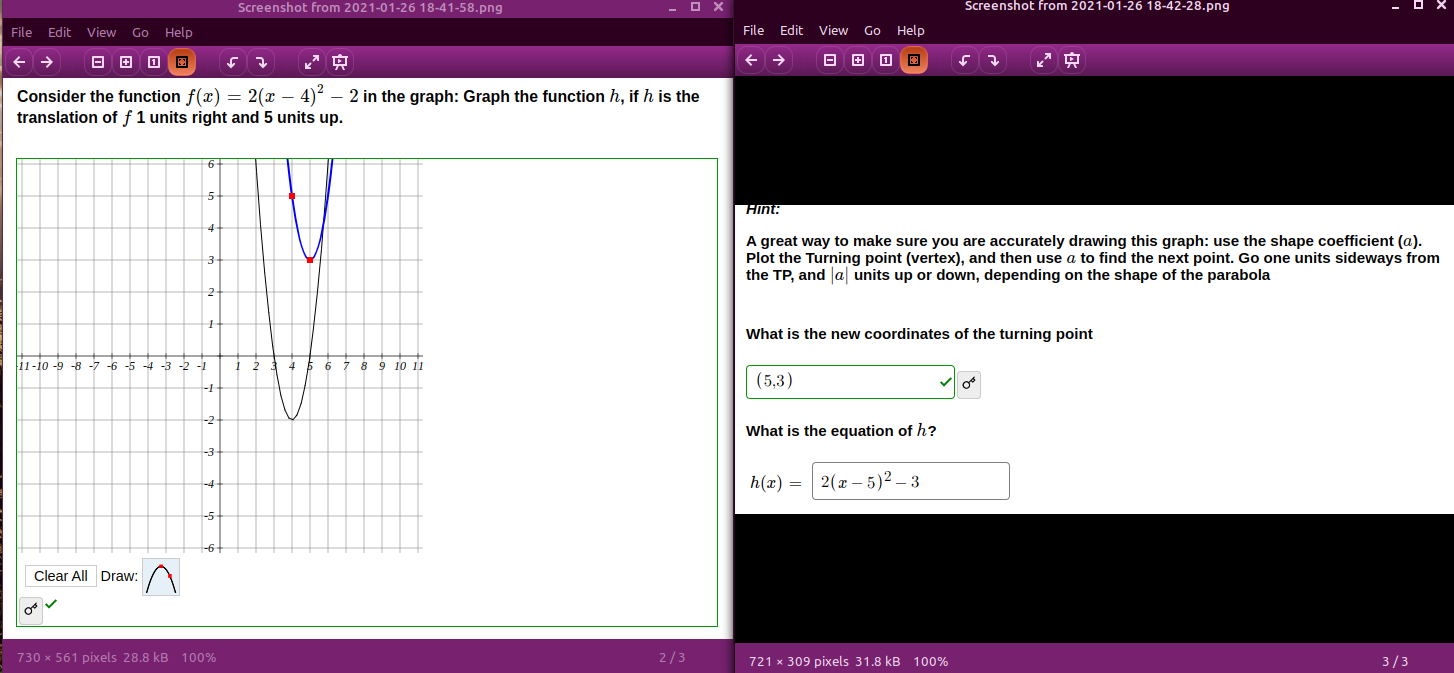
Task: Click the h(x) equation input field
Action: (x=909, y=481)
